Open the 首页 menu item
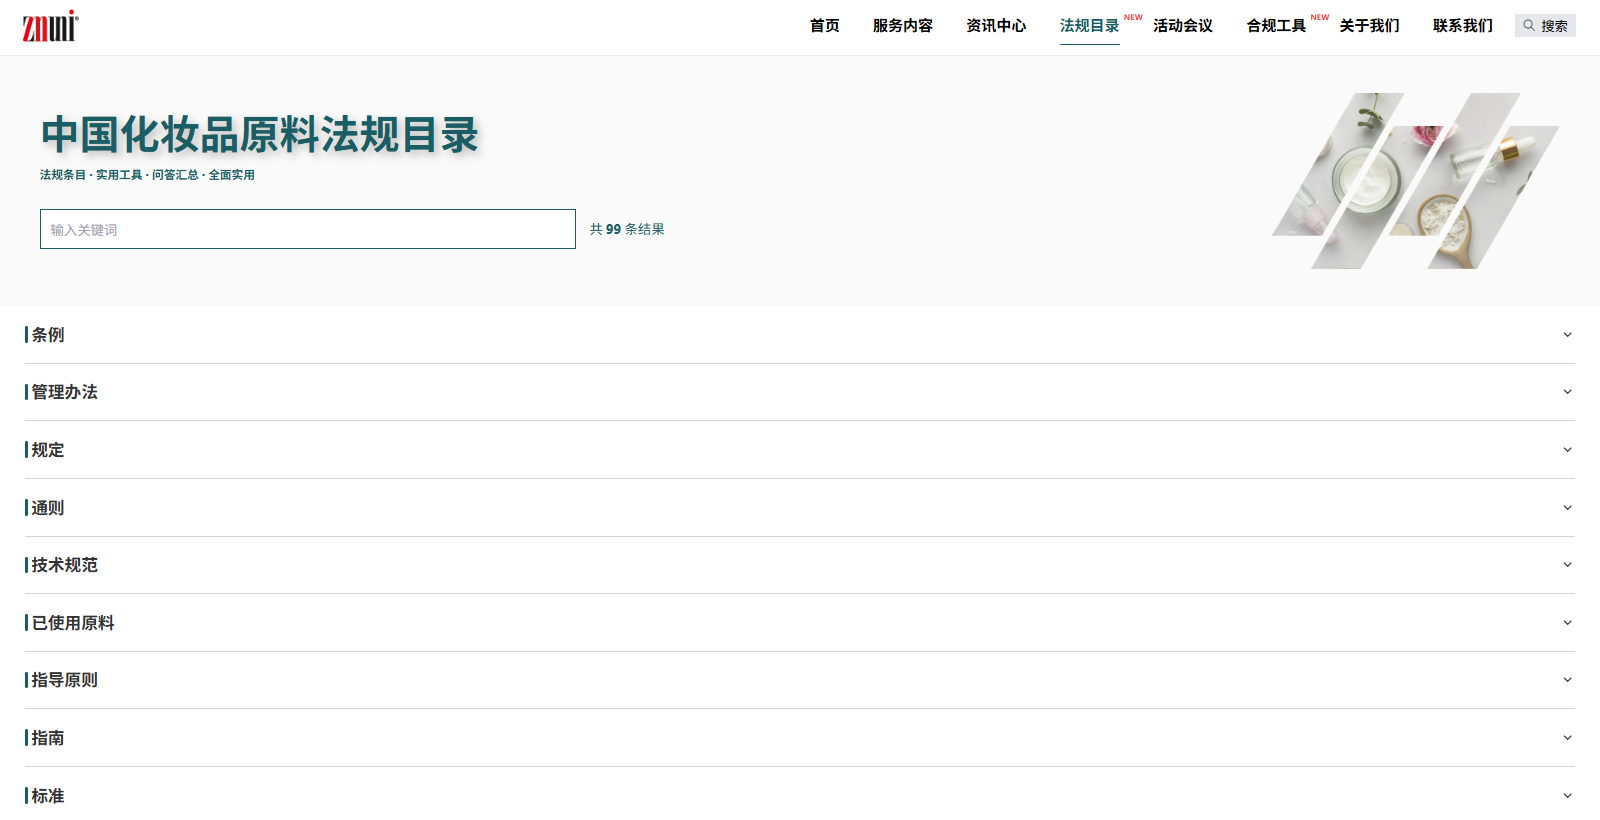The image size is (1600, 820). (824, 26)
